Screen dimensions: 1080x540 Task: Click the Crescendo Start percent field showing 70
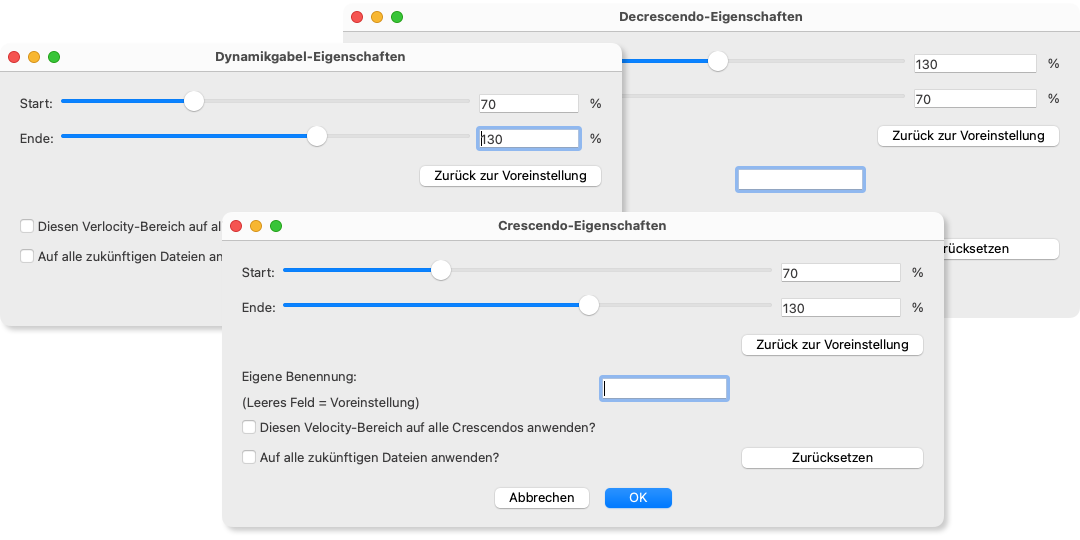(x=842, y=273)
